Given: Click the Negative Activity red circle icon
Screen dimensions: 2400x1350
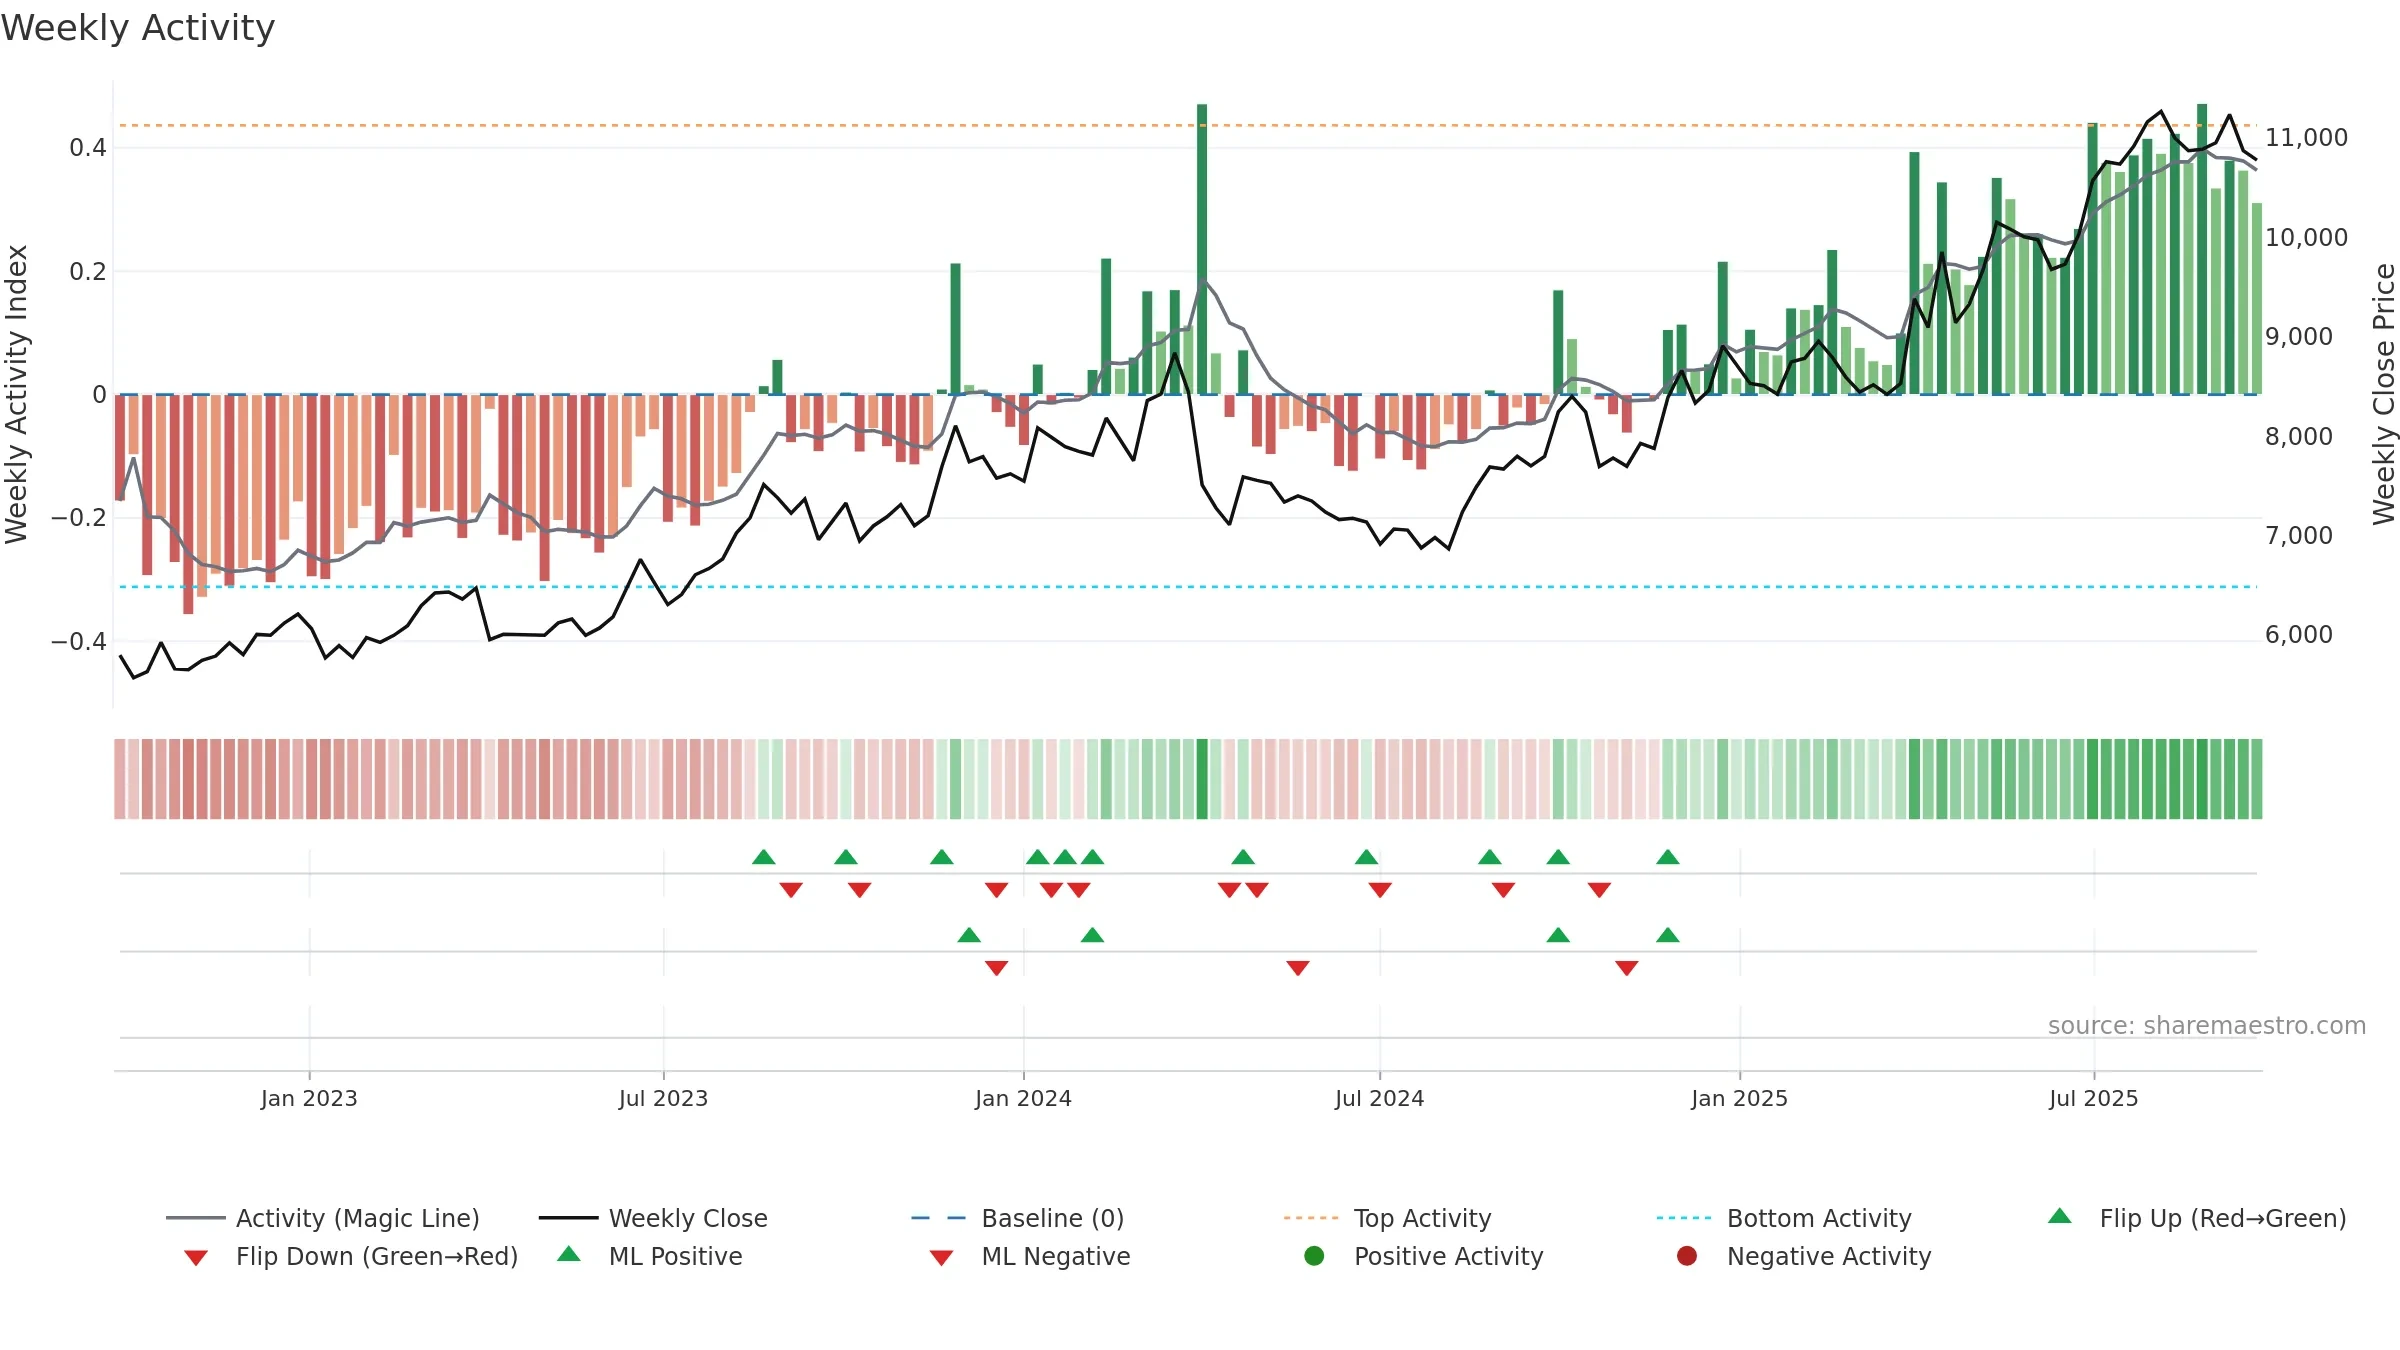Looking at the screenshot, I should 1687,1256.
